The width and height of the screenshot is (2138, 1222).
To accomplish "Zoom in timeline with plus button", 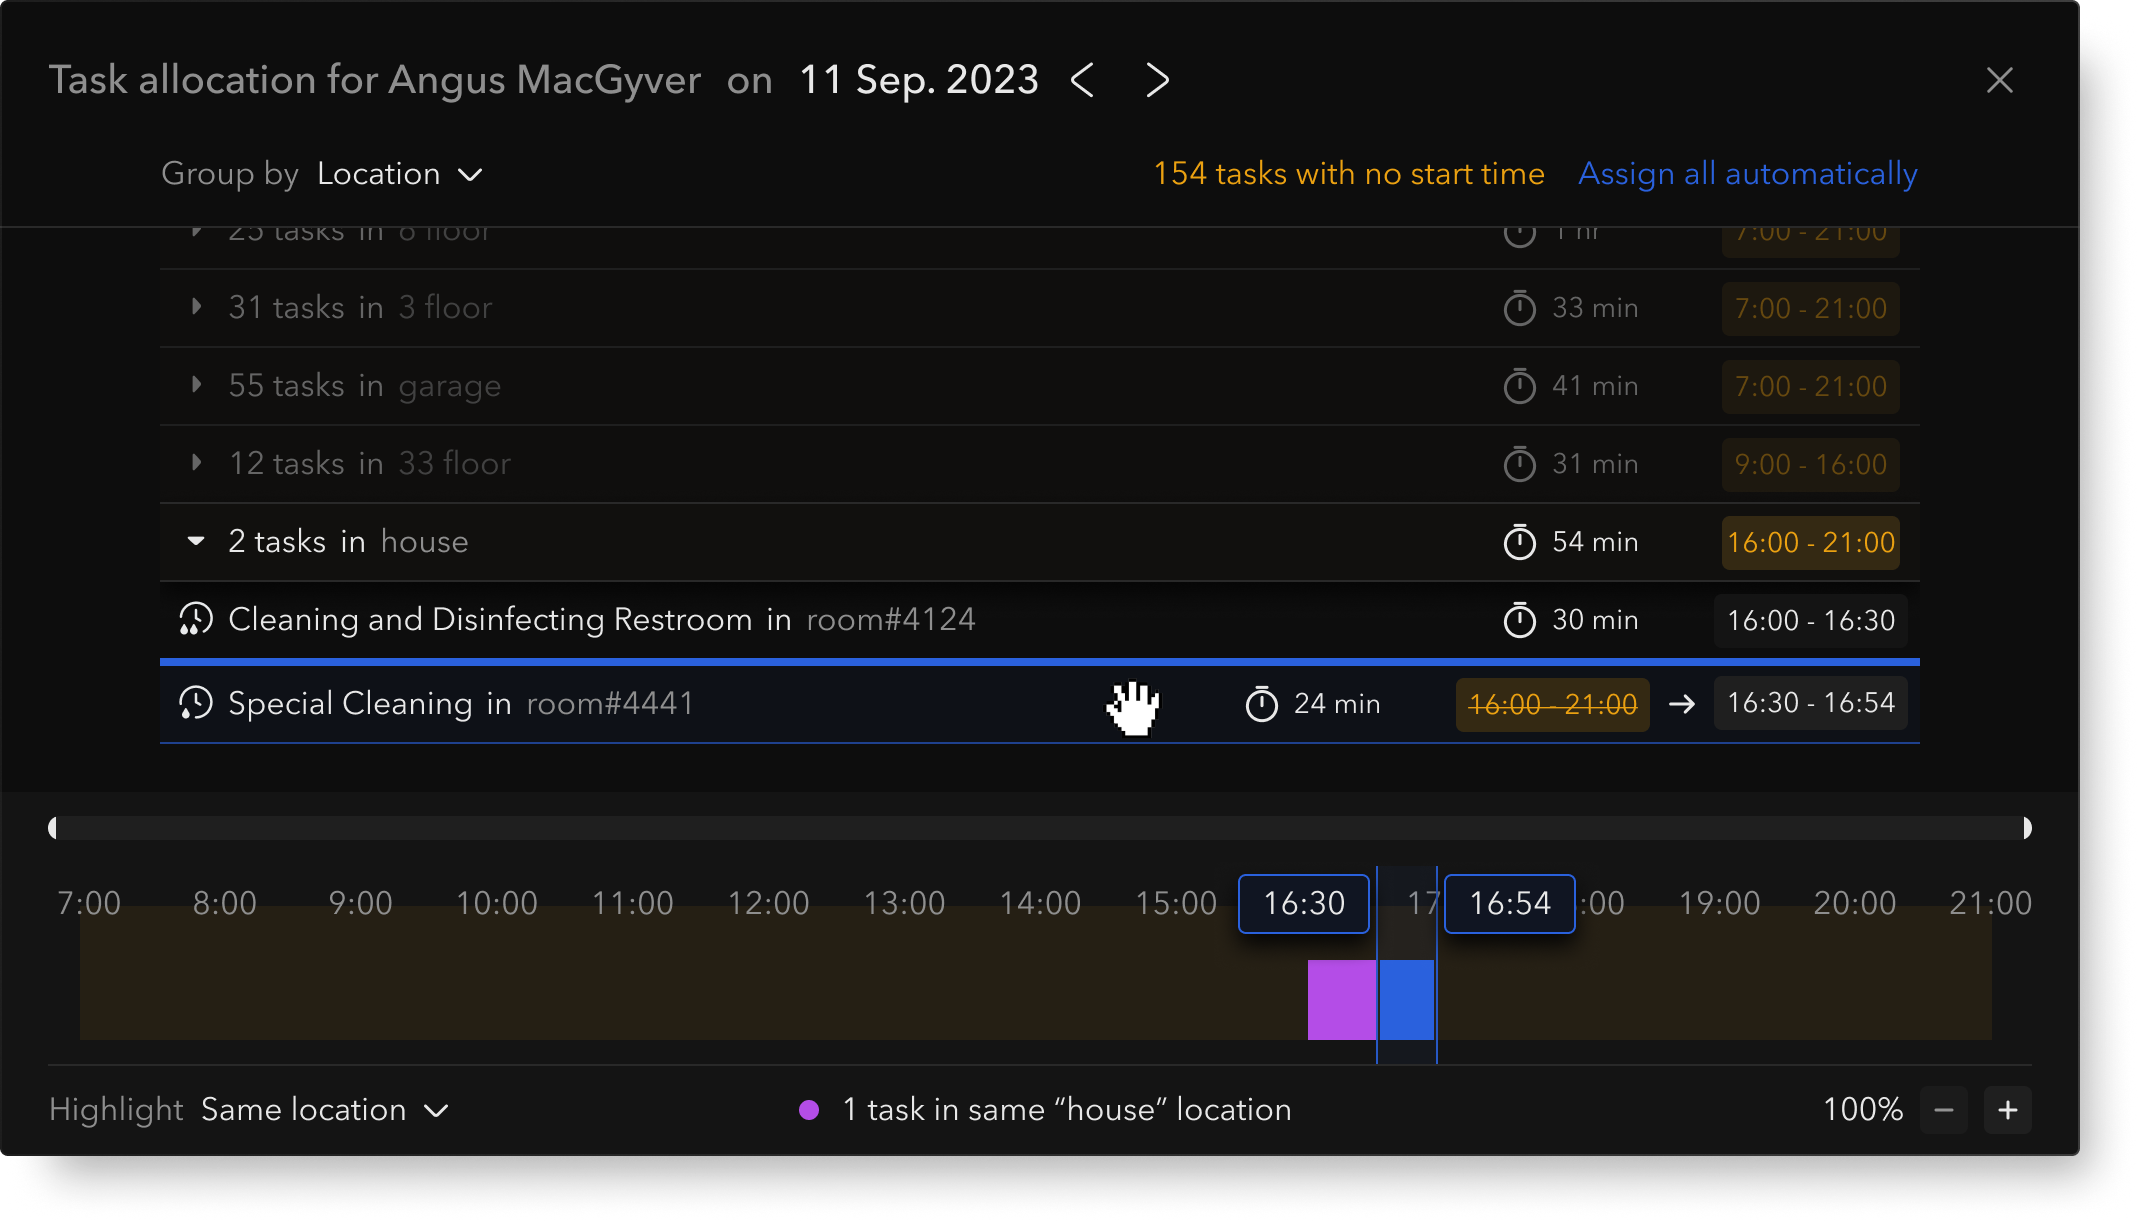I will coord(2007,1110).
